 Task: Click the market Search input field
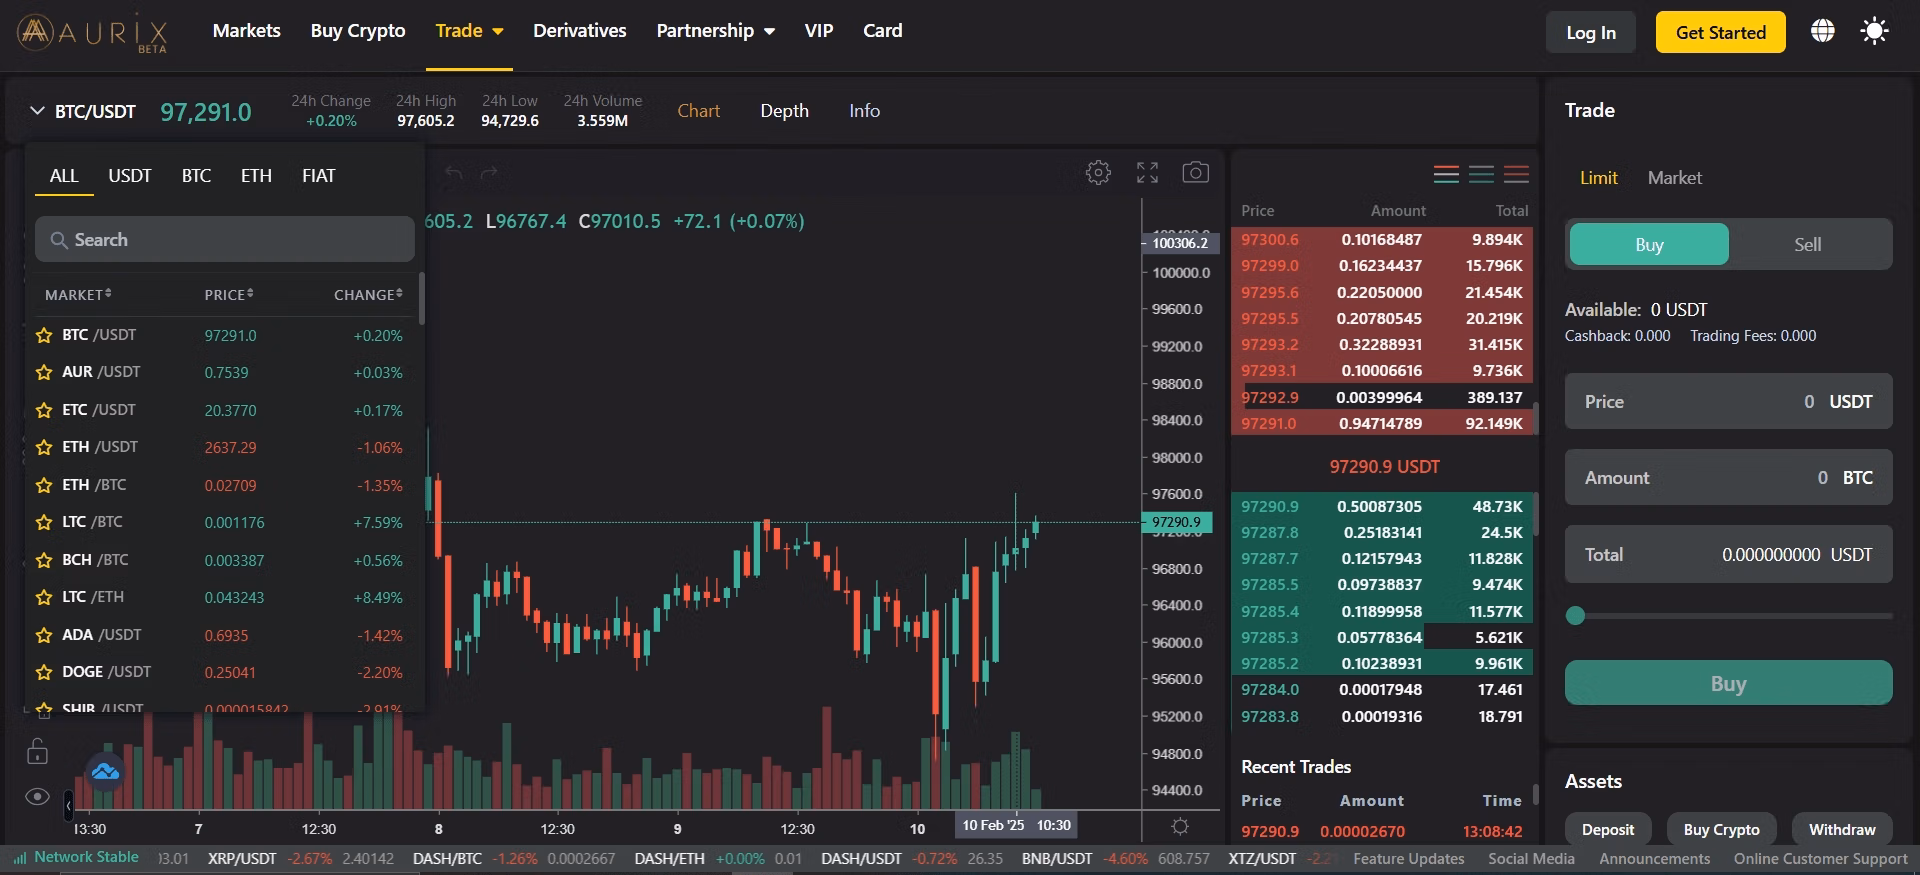[225, 240]
